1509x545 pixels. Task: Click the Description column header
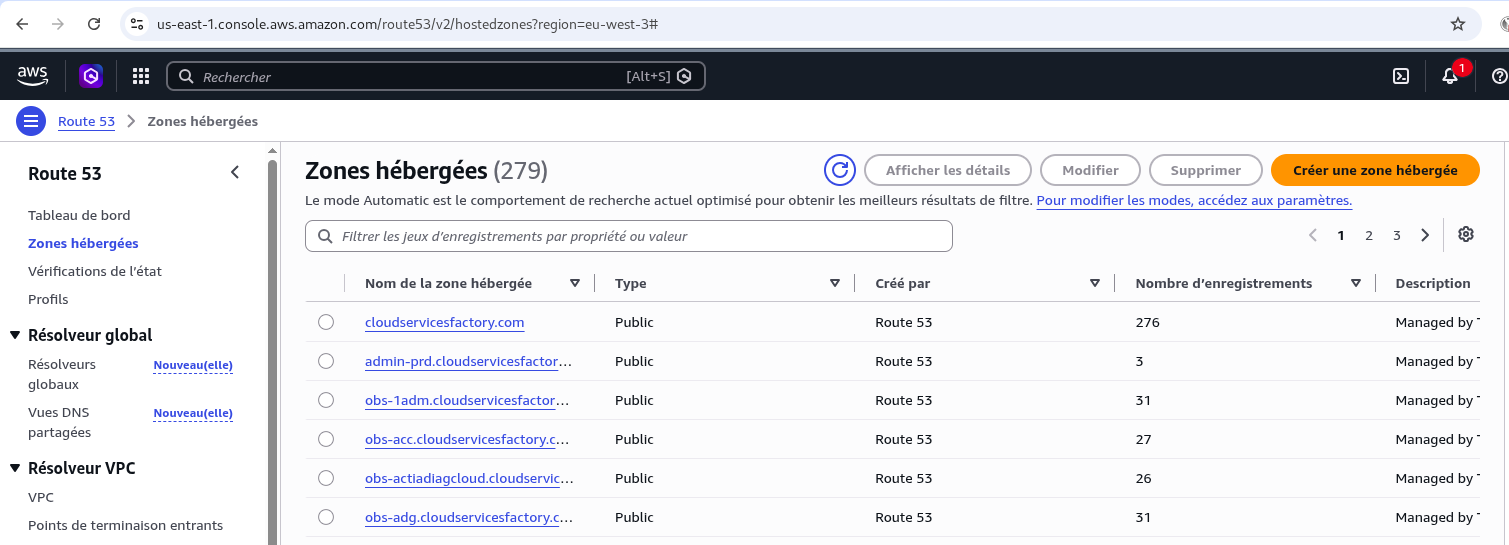pos(1433,283)
